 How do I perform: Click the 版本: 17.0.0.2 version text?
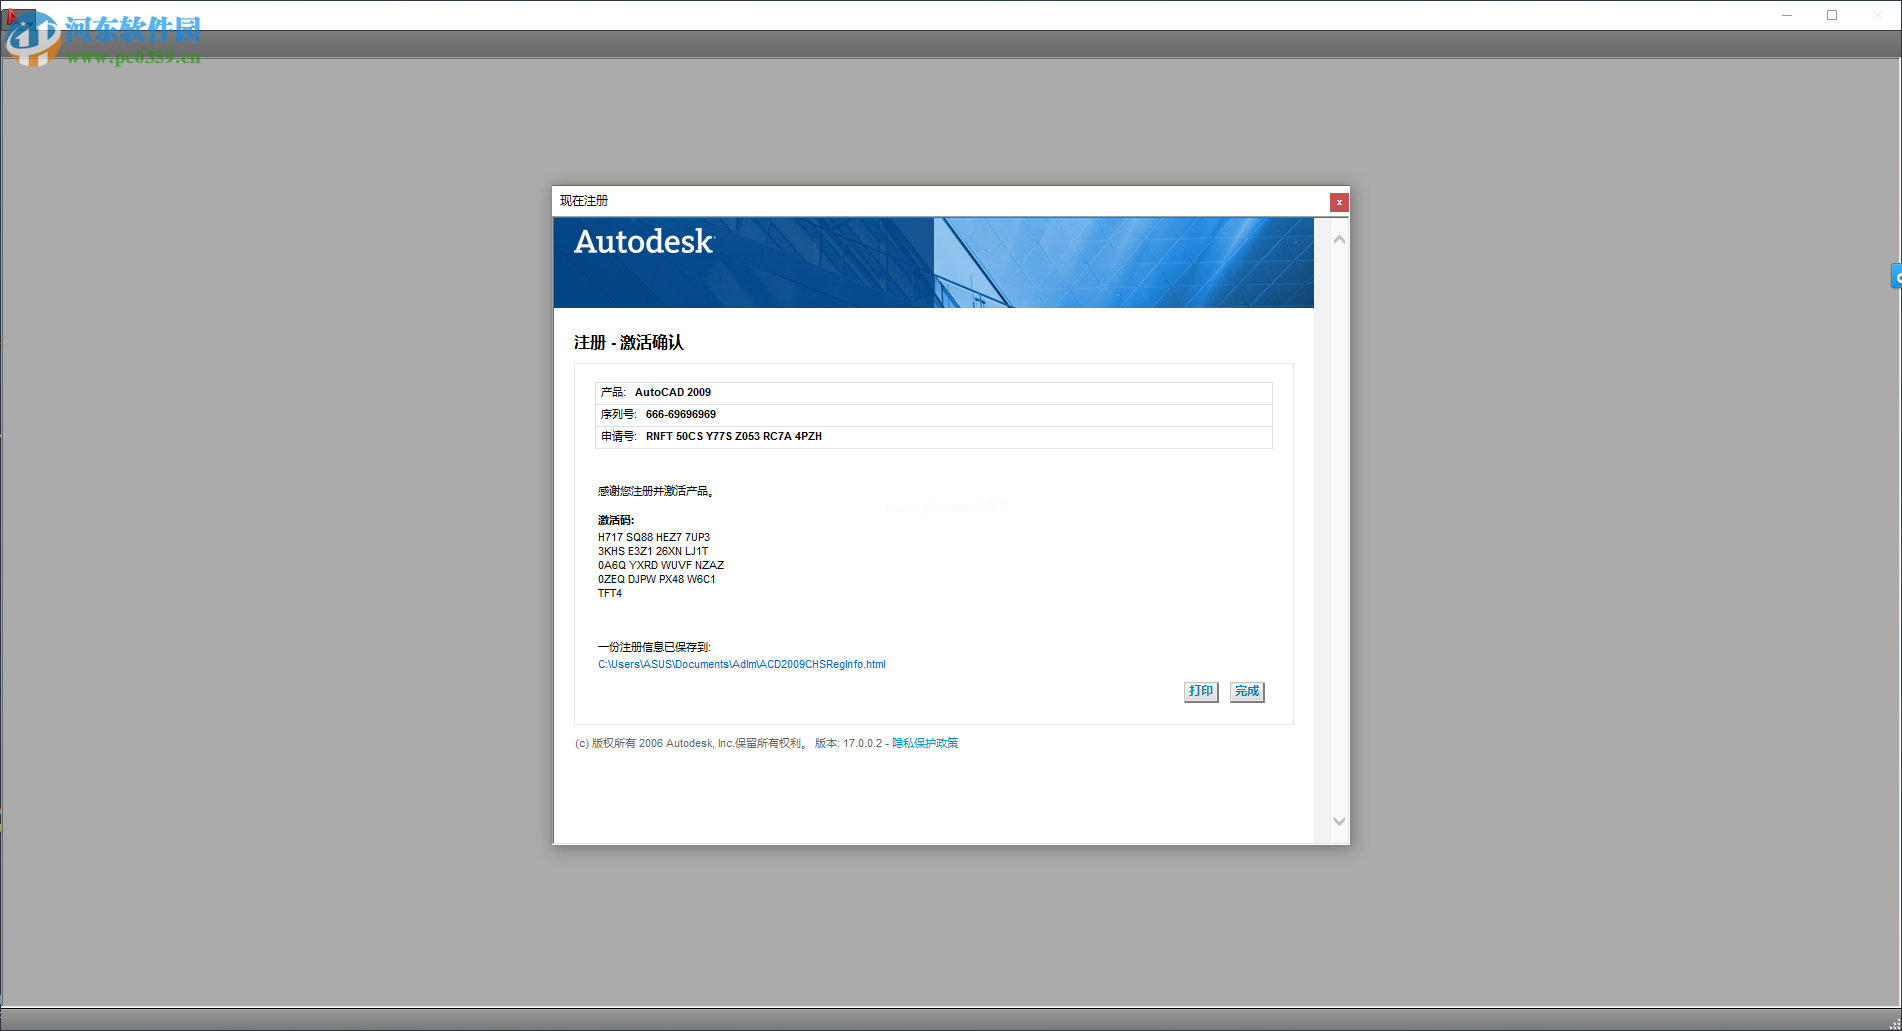coord(849,743)
